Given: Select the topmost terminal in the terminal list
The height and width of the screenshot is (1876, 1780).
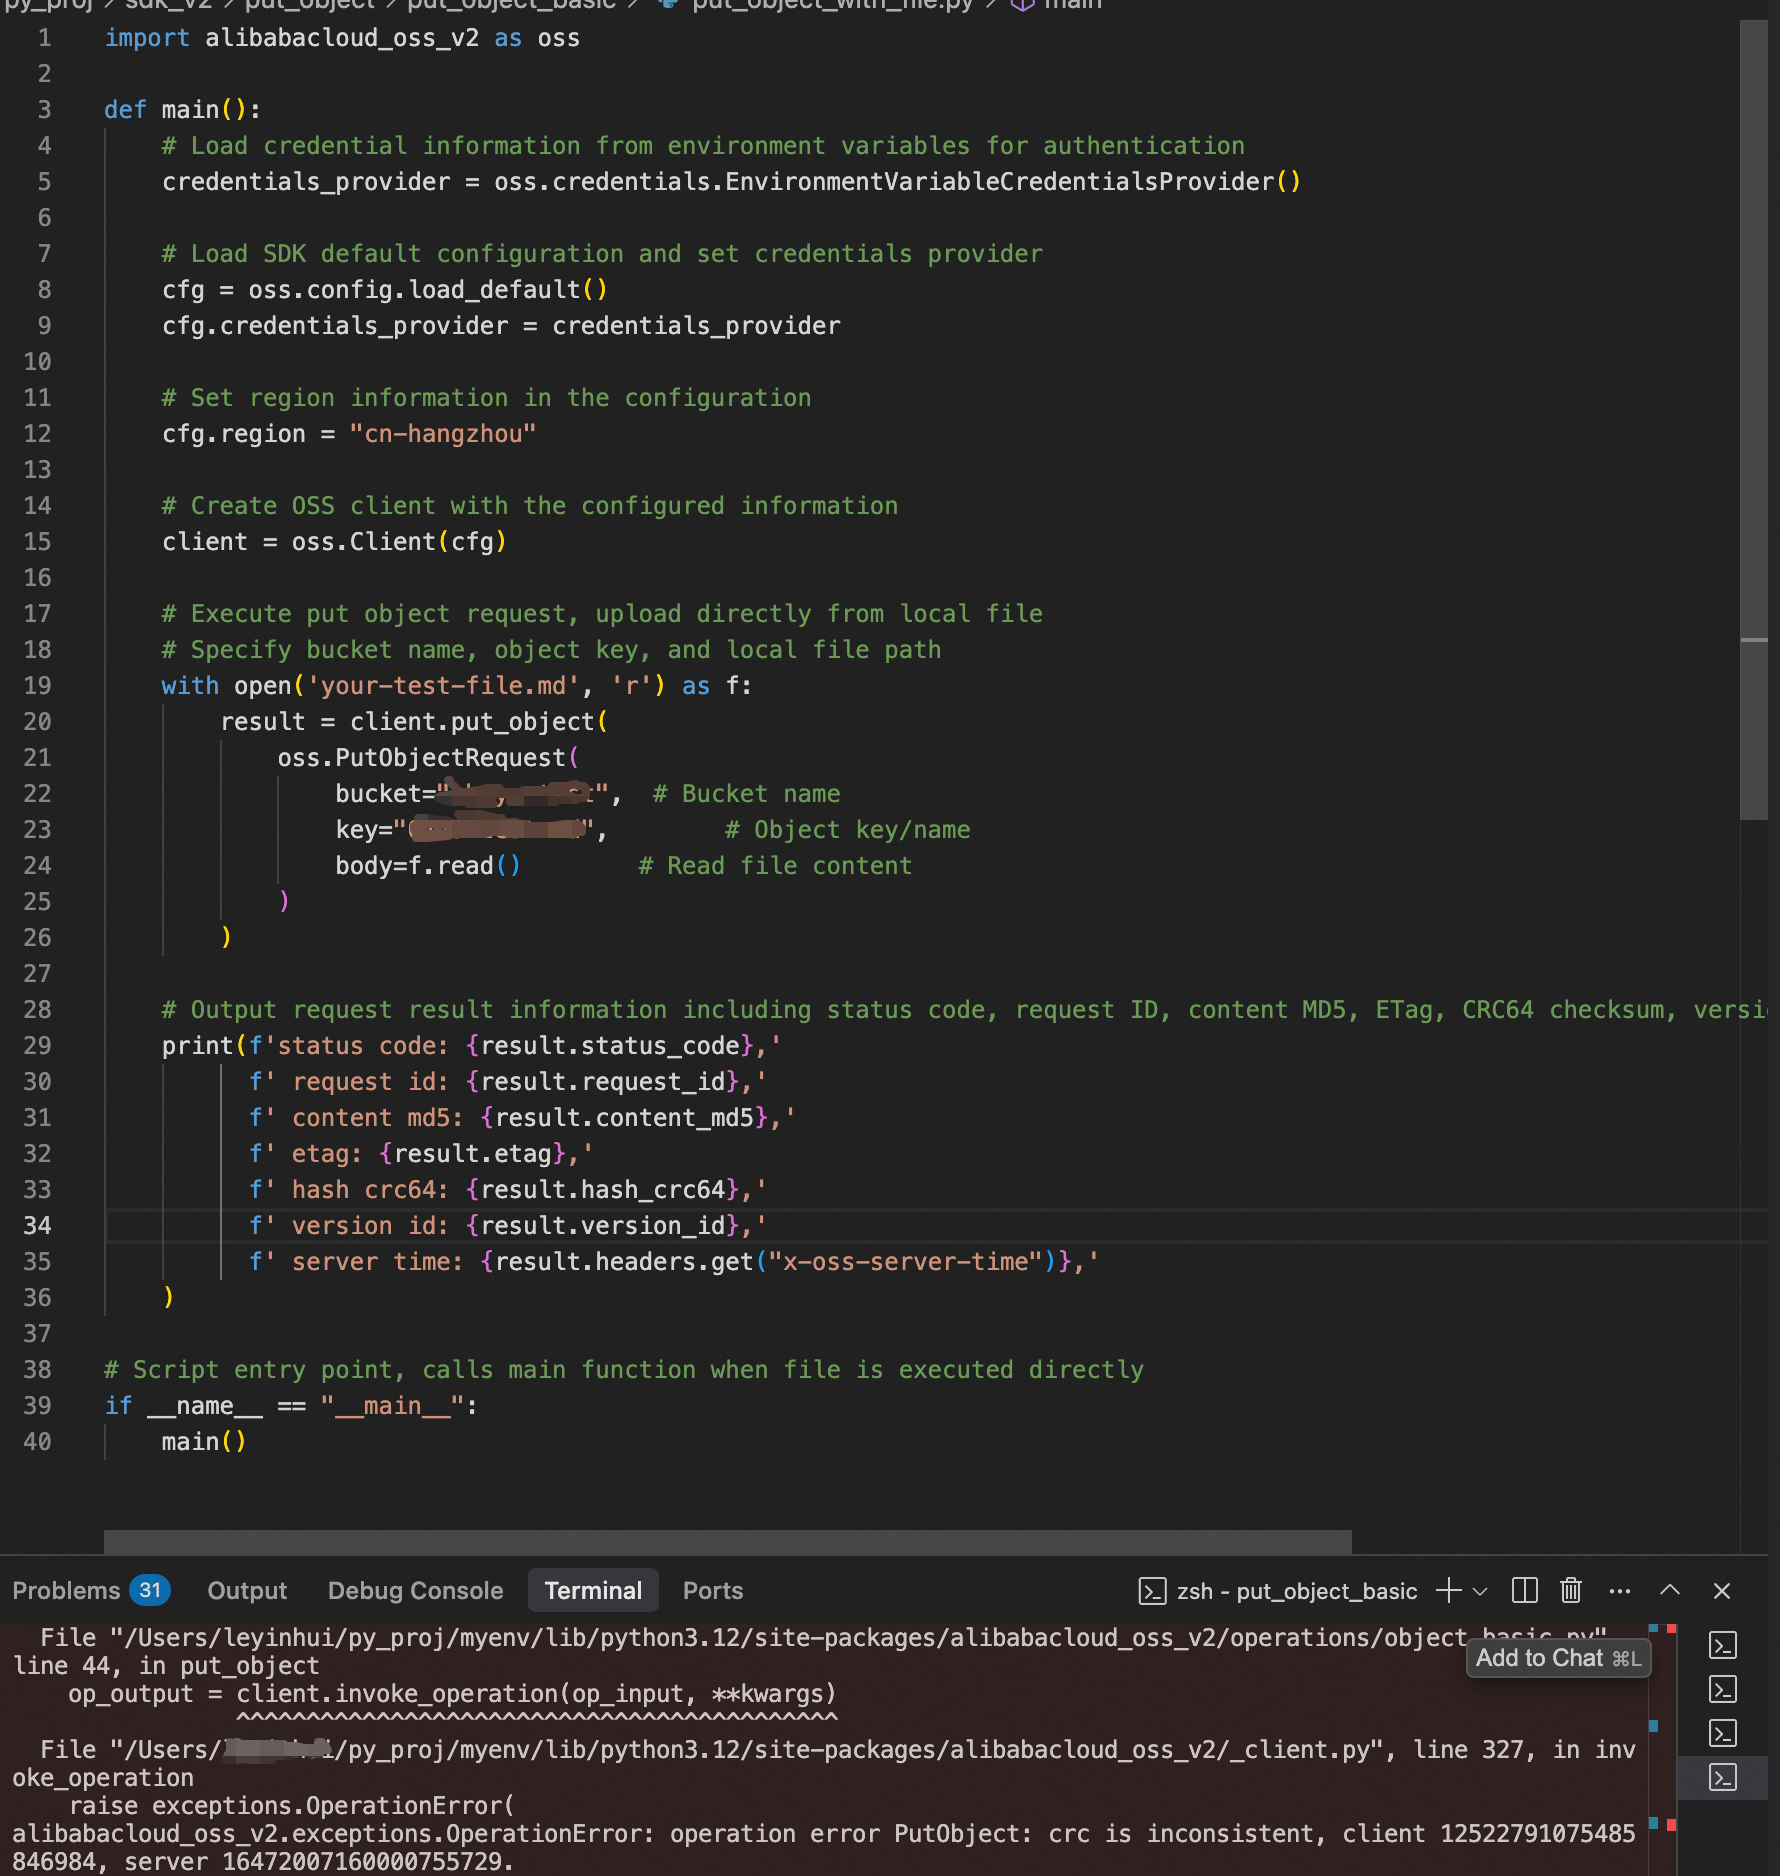Looking at the screenshot, I should [x=1722, y=1645].
